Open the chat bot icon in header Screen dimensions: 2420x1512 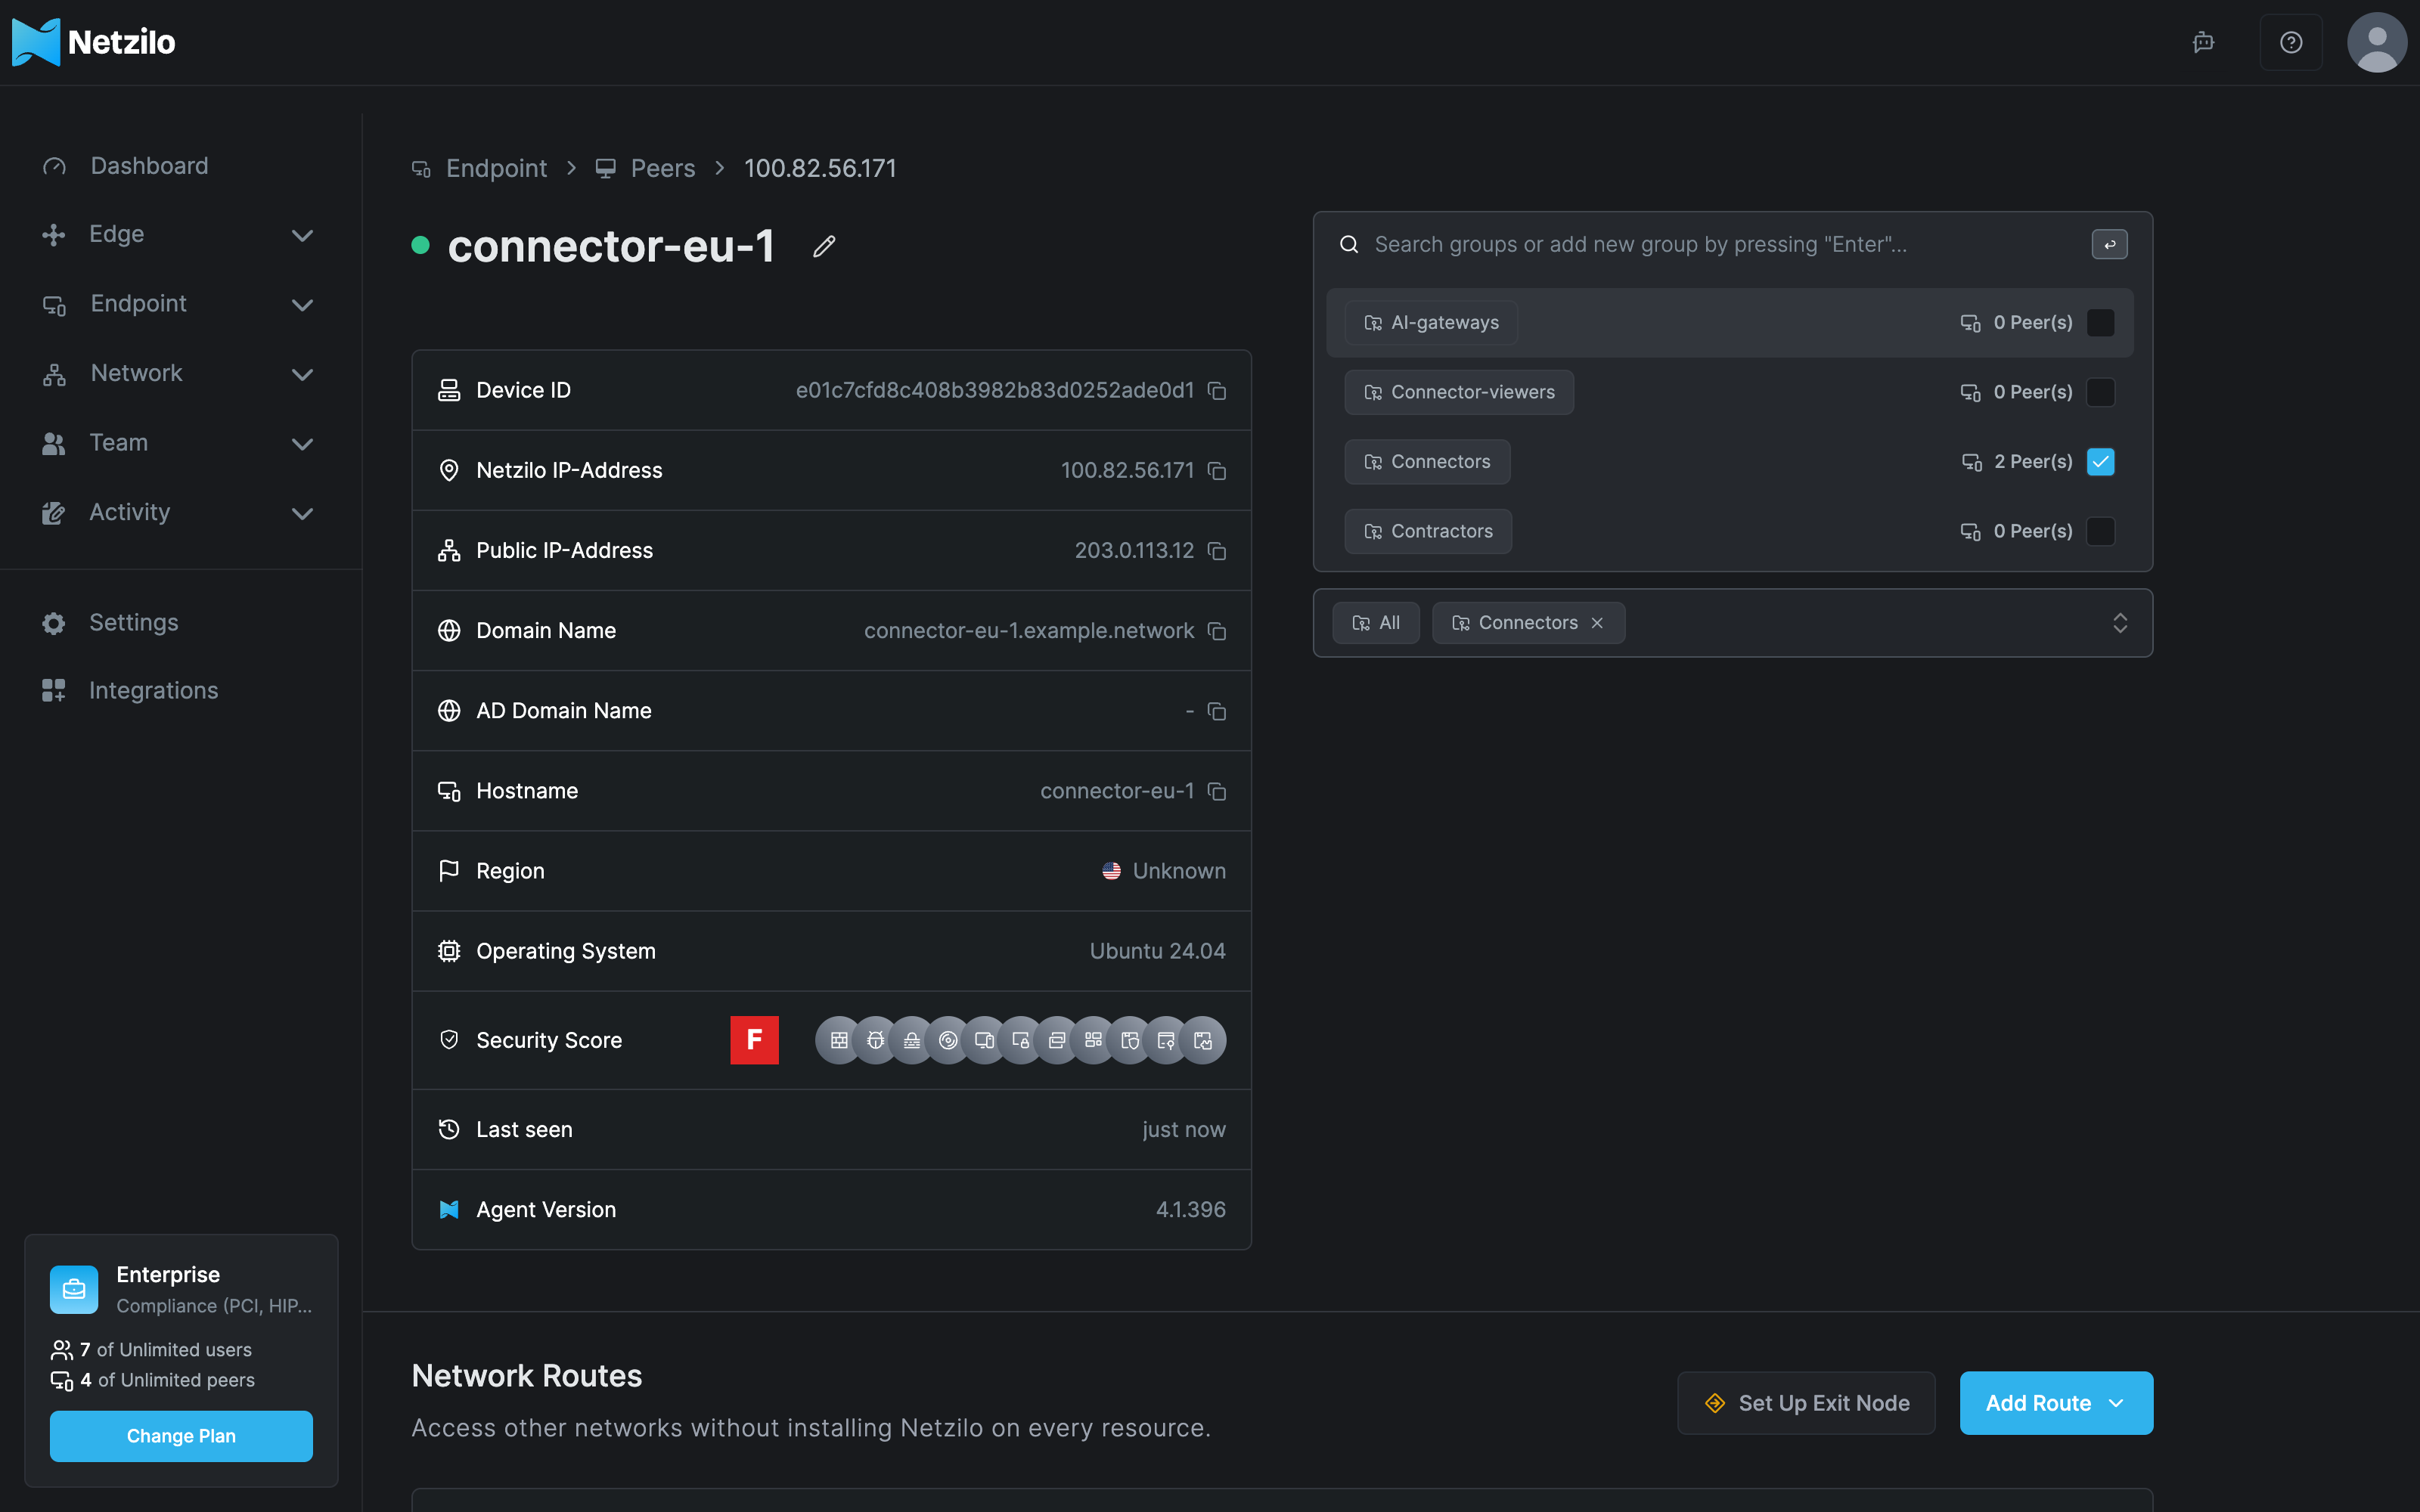pos(2203,42)
